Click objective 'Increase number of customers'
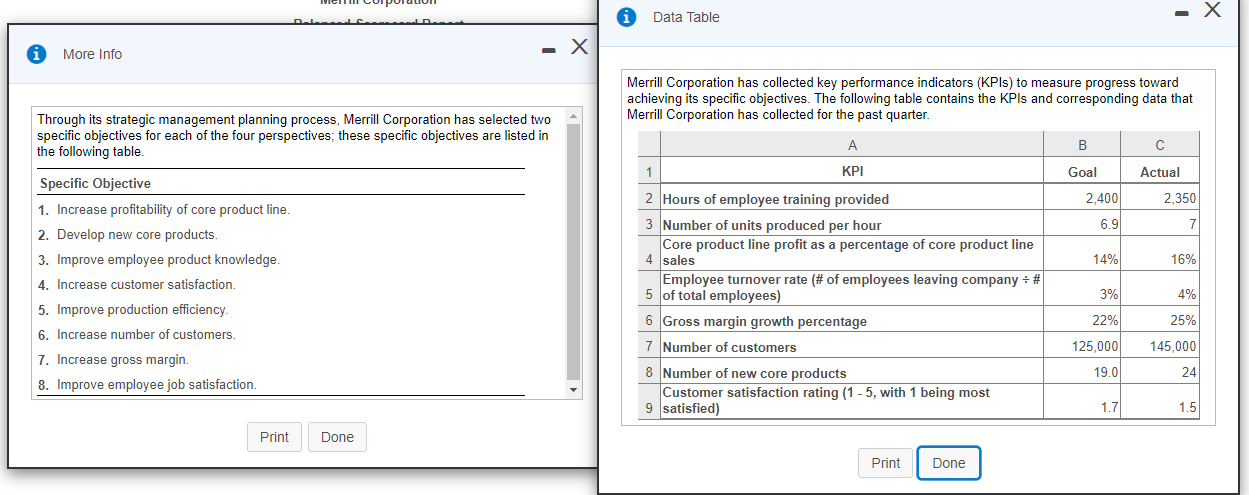This screenshot has height=495, width=1249. pyautogui.click(x=146, y=335)
